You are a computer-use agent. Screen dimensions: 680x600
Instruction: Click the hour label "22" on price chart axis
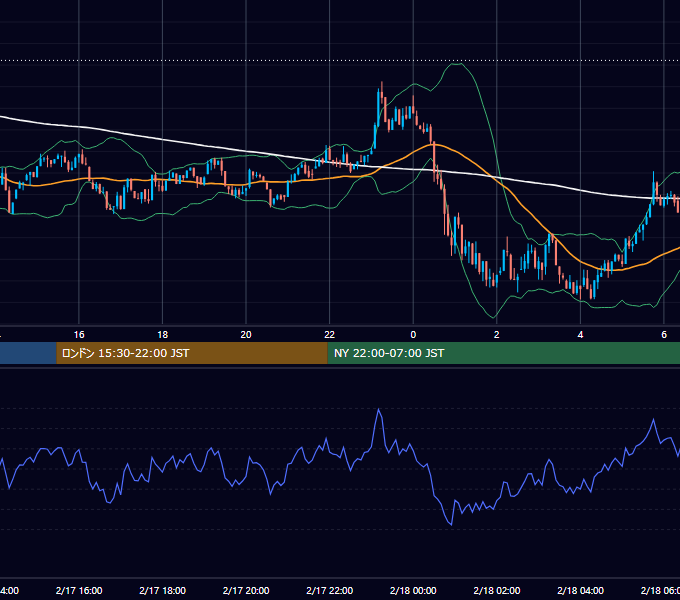(330, 335)
